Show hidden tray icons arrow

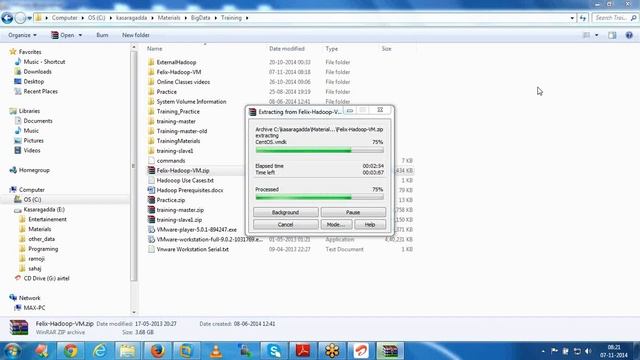point(543,351)
